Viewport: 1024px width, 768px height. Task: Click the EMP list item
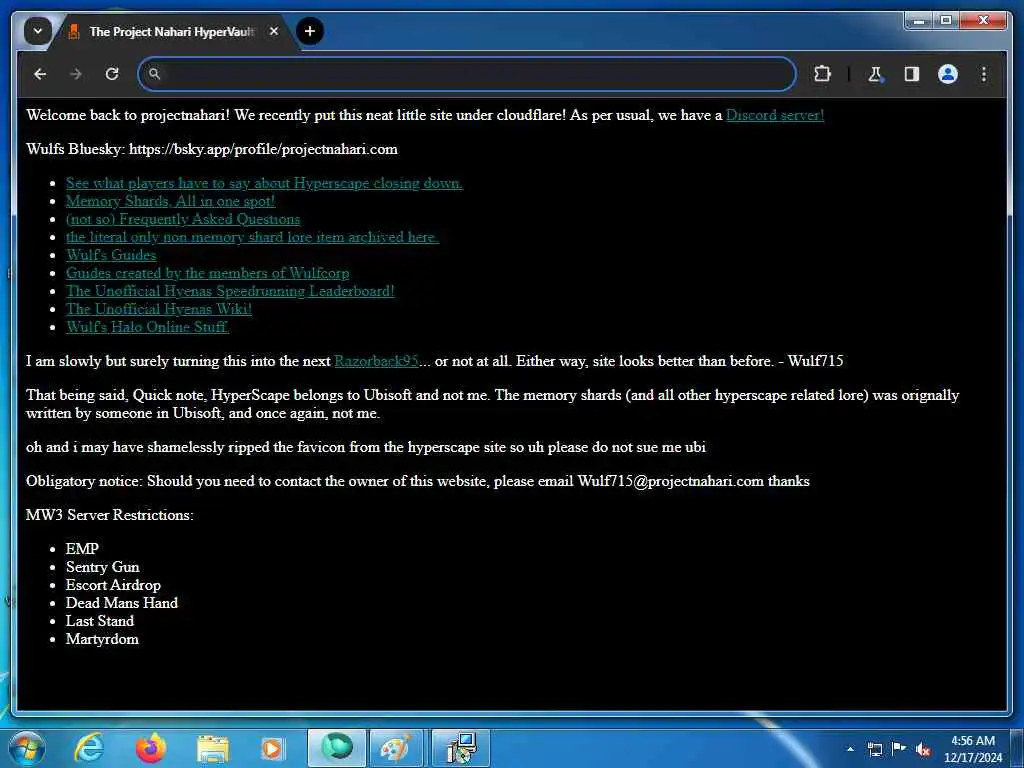coord(82,549)
